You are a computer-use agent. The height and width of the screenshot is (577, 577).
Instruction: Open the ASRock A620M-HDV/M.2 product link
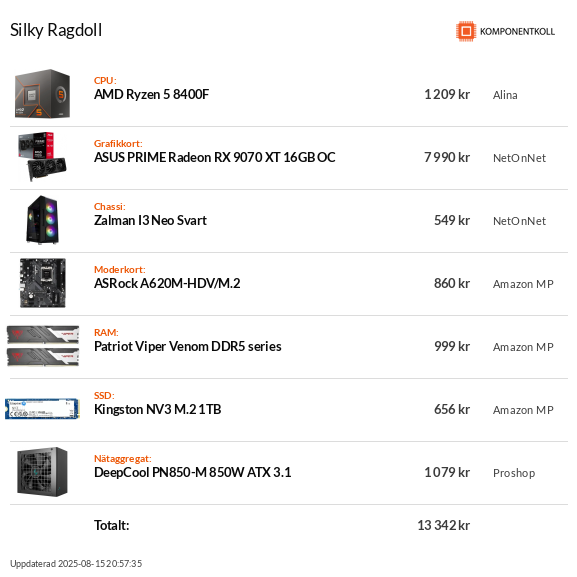click(x=167, y=283)
